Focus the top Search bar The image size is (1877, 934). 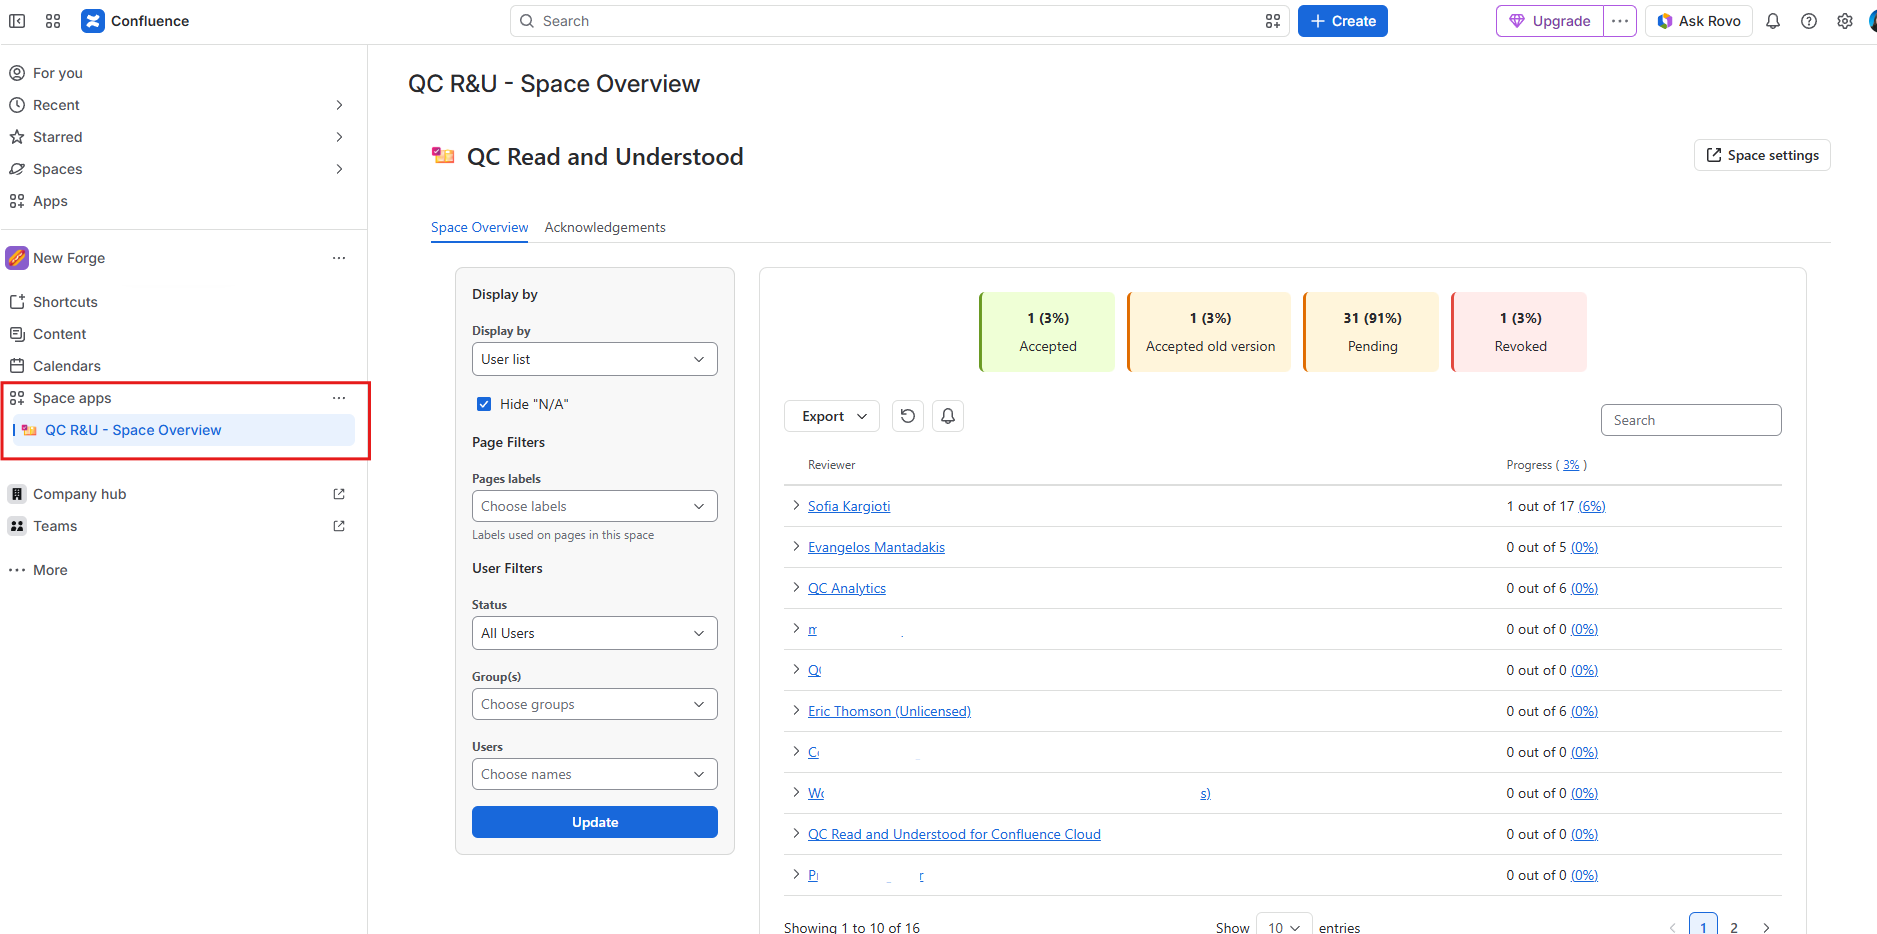point(899,21)
